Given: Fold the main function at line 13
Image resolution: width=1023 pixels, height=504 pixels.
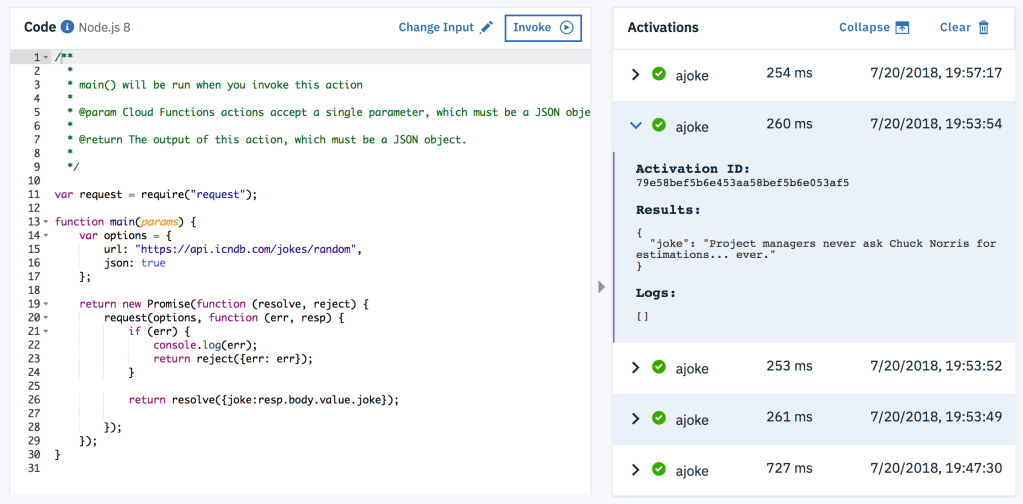Looking at the screenshot, I should 46,221.
